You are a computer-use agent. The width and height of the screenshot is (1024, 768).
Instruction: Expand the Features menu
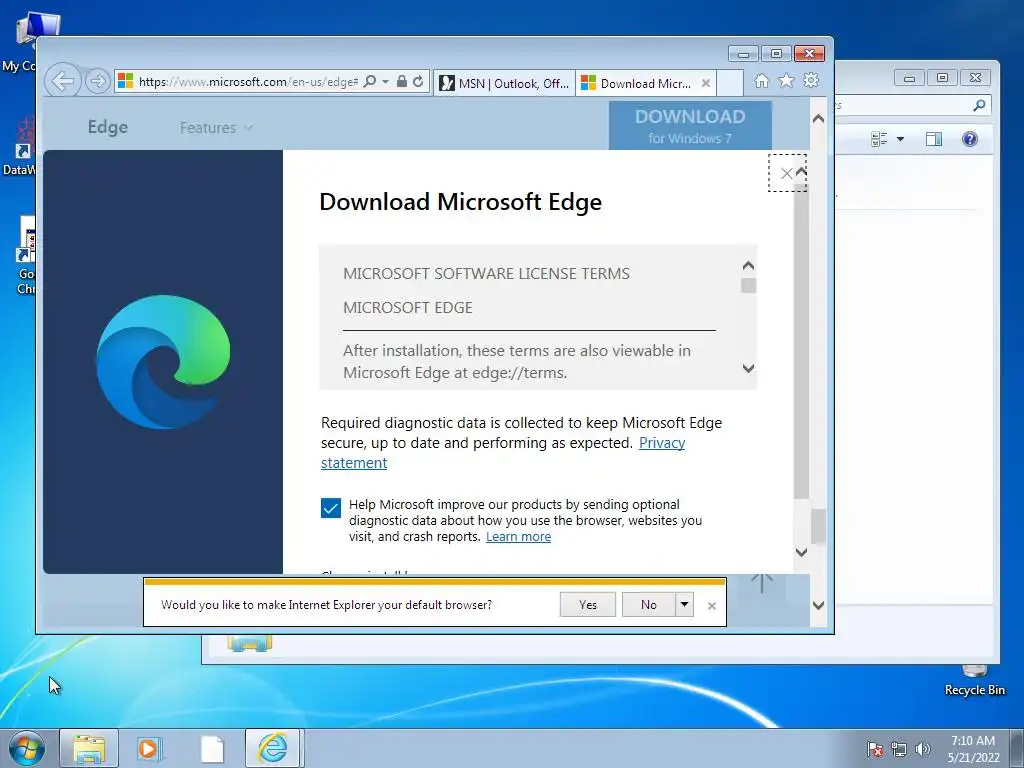[216, 127]
